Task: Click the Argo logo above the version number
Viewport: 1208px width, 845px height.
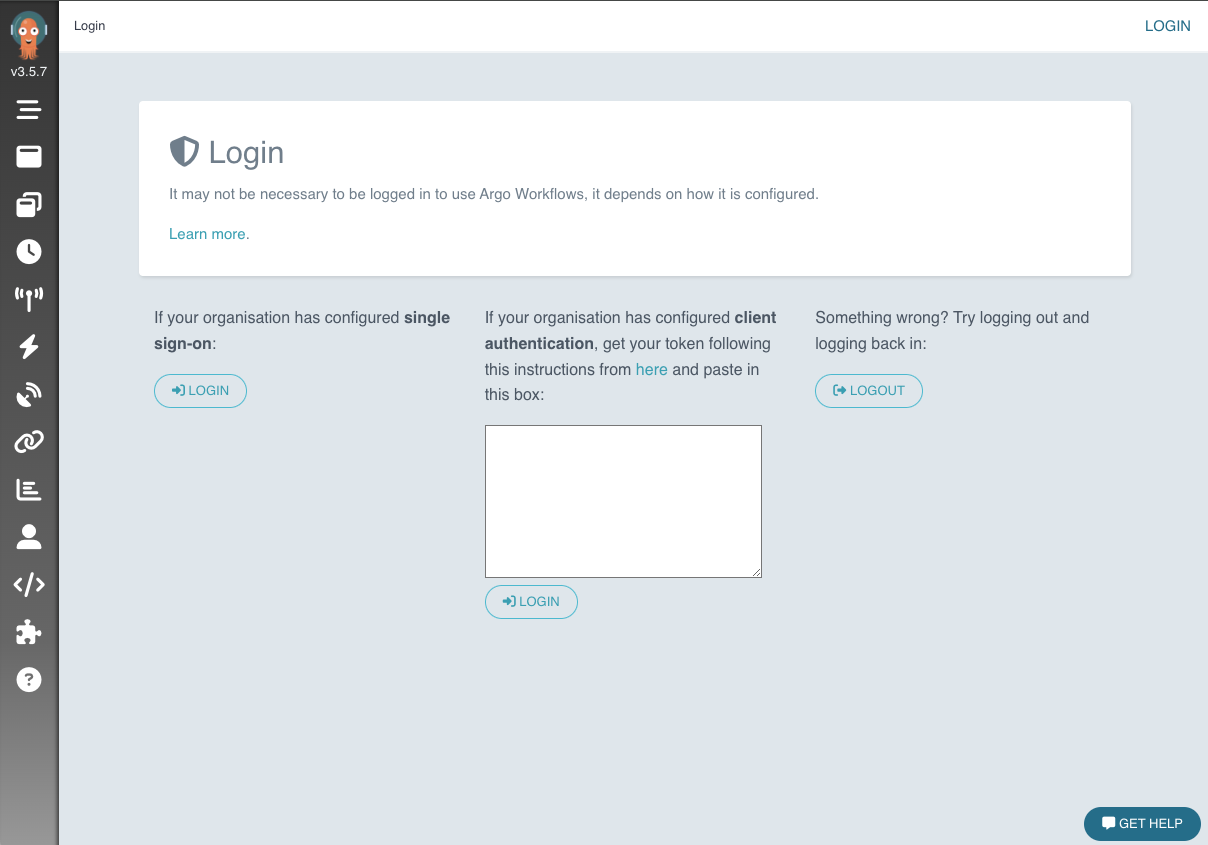Action: pyautogui.click(x=29, y=33)
